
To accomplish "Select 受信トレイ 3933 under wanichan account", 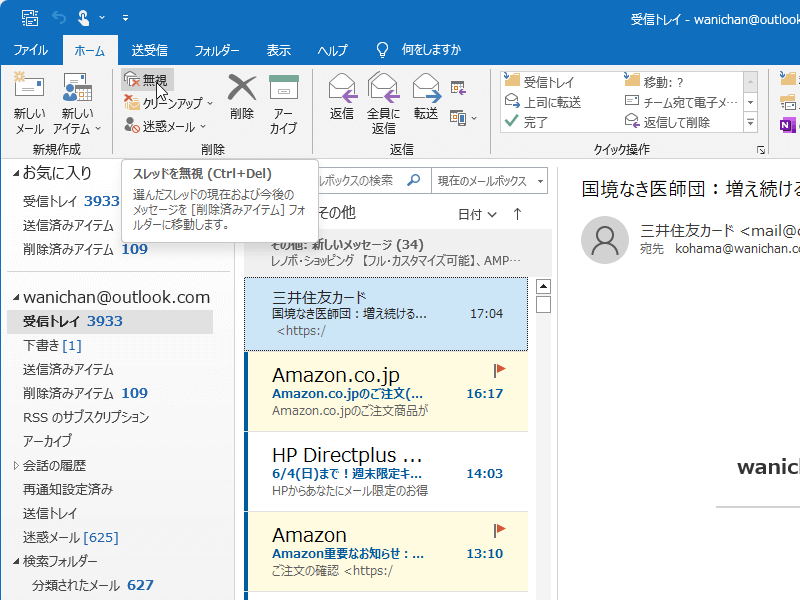I will click(110, 321).
